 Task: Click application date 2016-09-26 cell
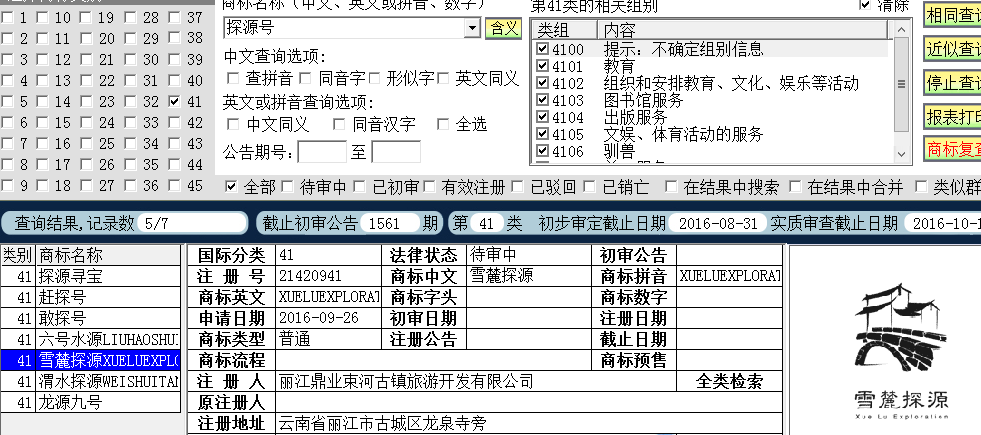pyautogui.click(x=328, y=318)
